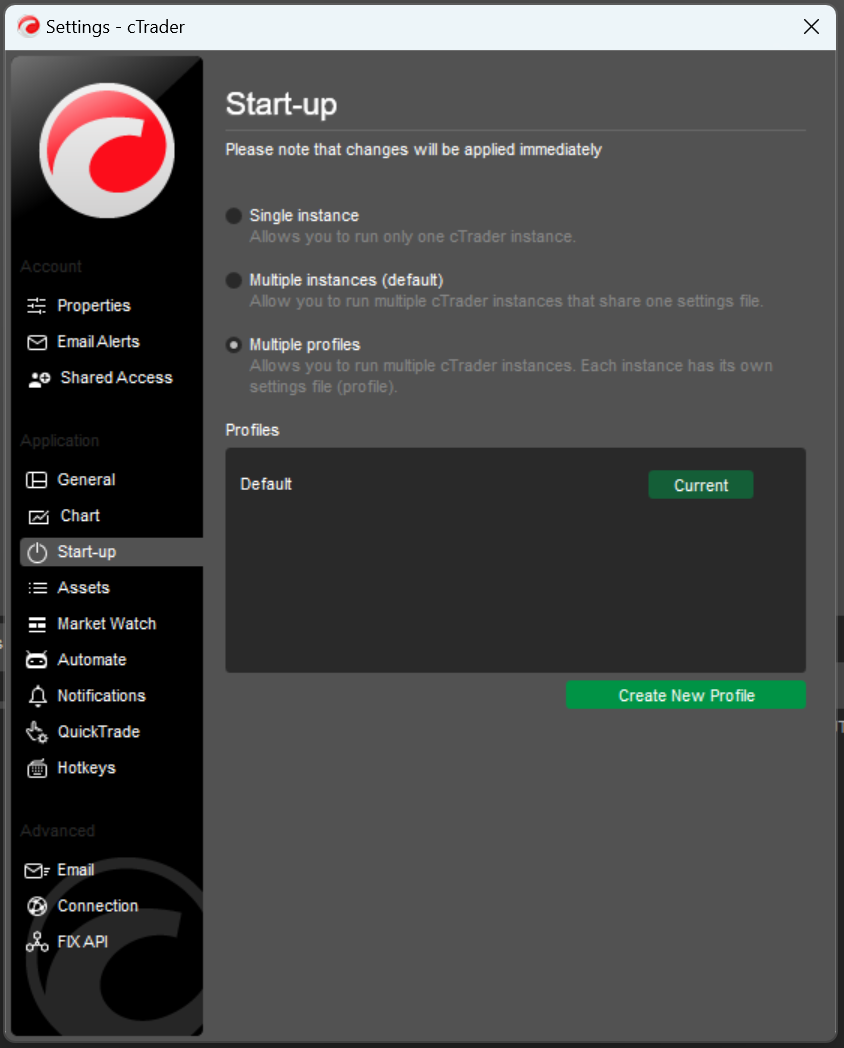
Task: Click the Hotkeys keyboard icon
Action: point(37,769)
